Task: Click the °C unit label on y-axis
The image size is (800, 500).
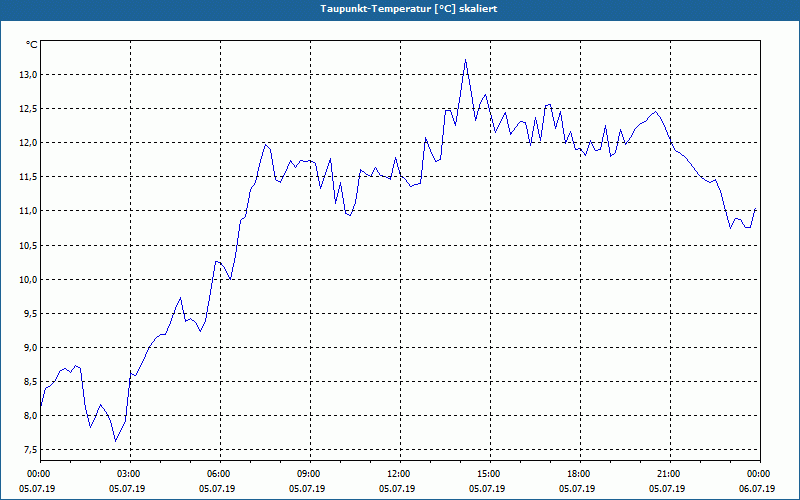Action: (x=31, y=45)
